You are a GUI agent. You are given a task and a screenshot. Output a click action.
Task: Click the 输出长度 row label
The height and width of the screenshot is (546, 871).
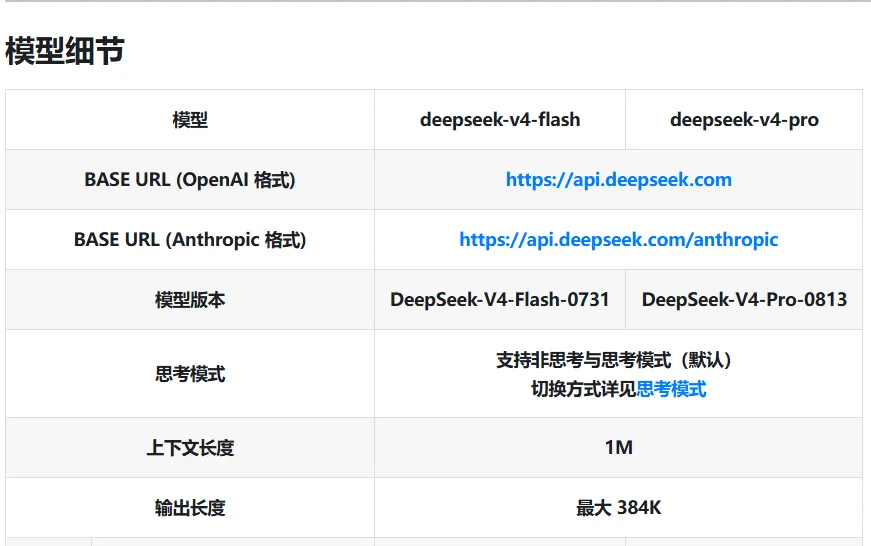[x=190, y=508]
